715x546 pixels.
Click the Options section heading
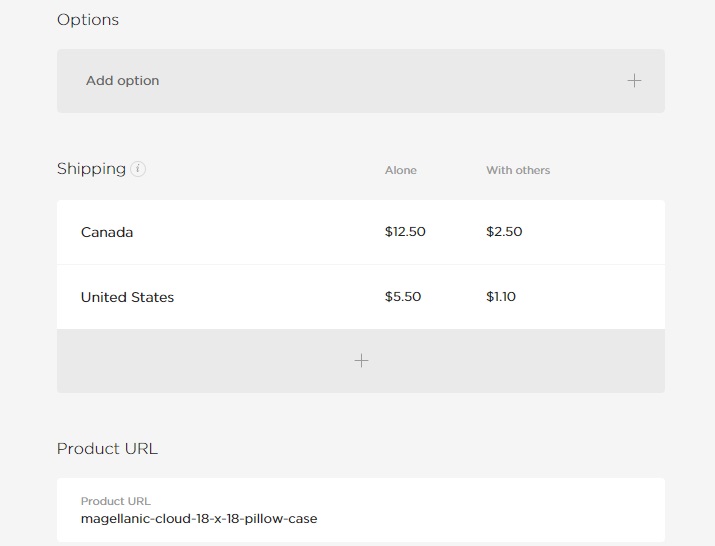(x=88, y=20)
